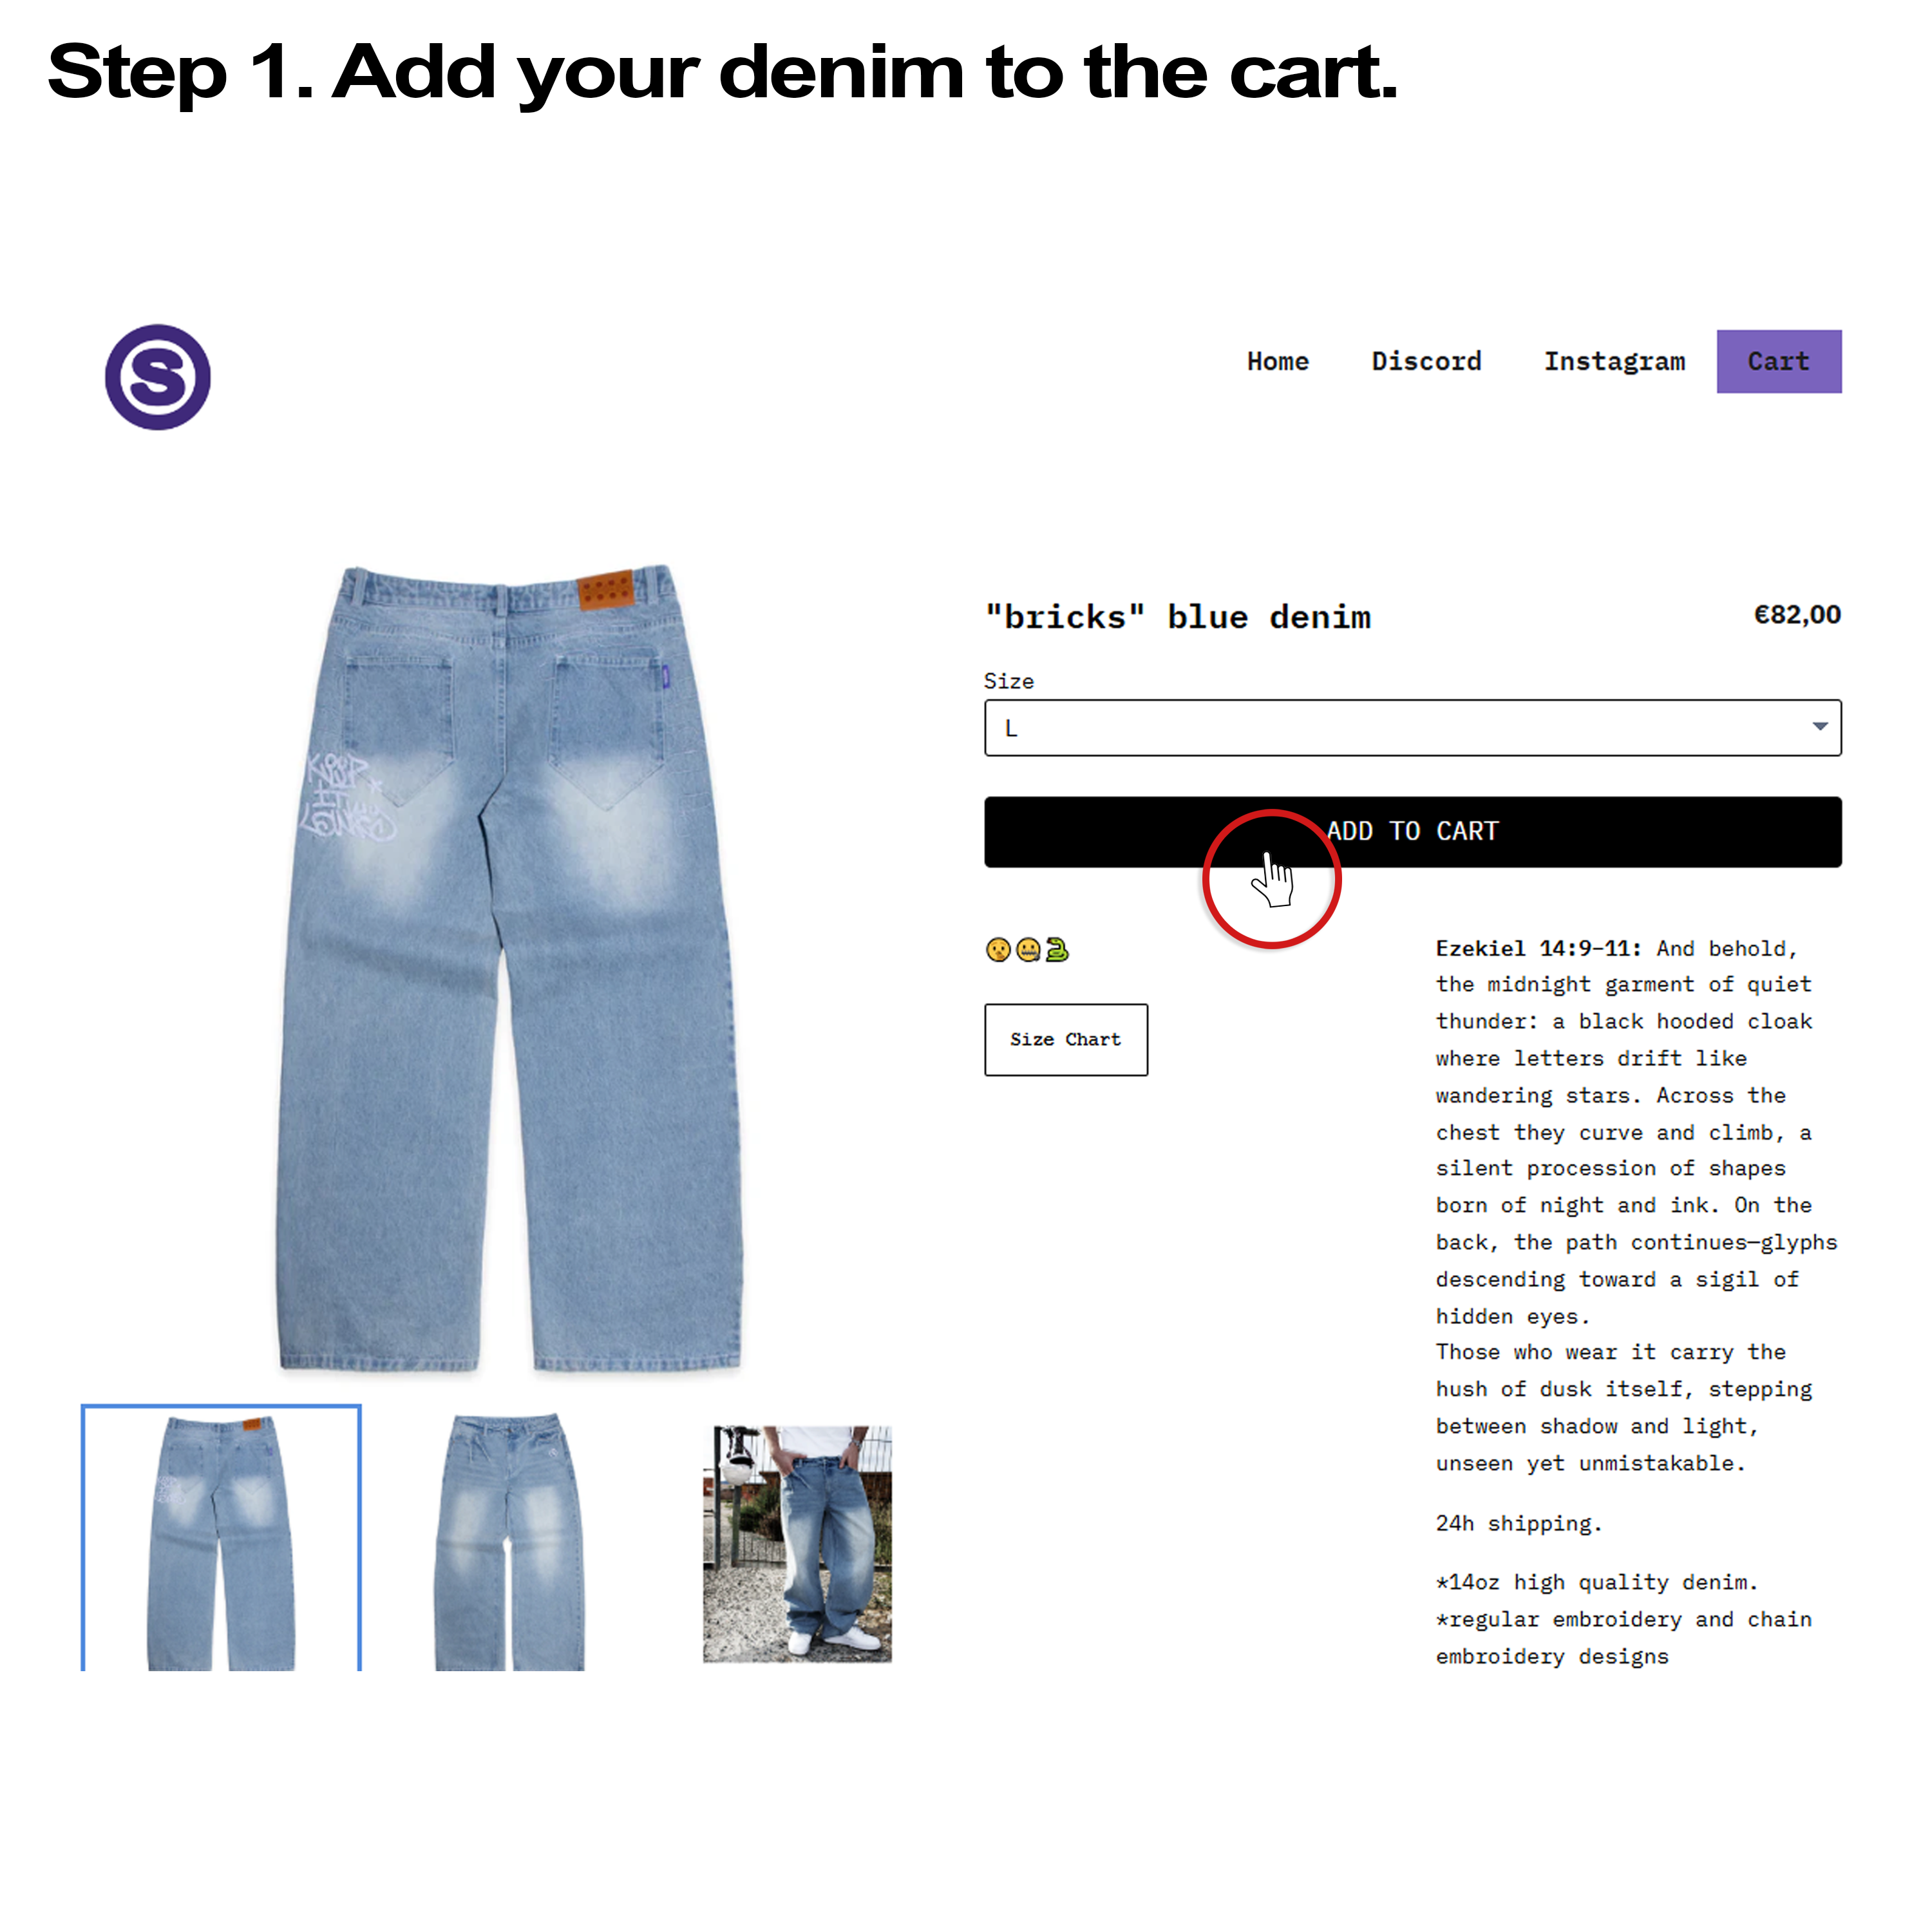Open the Discord link in navigation
1932x1932 pixels.
[1426, 361]
